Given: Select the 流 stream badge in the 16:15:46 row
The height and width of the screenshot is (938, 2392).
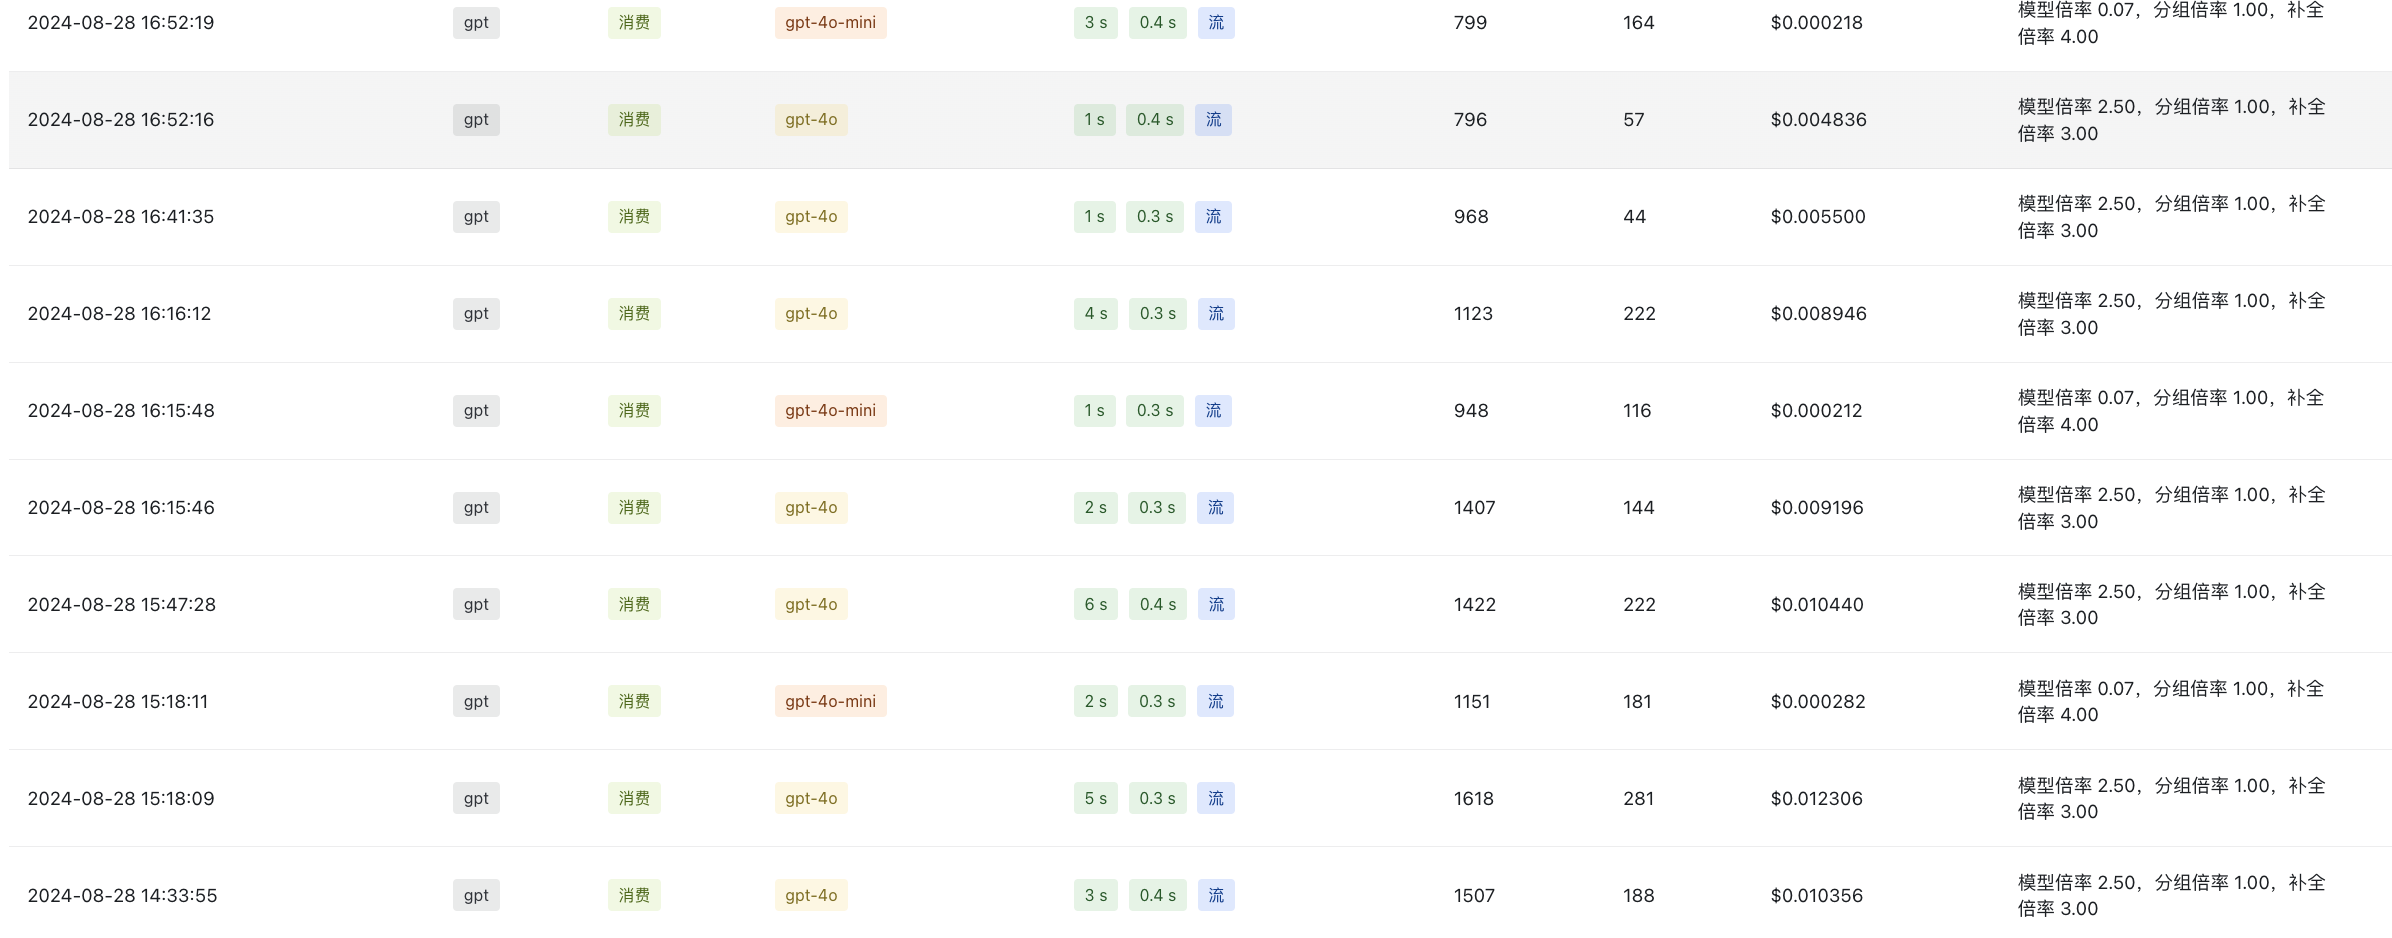Looking at the screenshot, I should click(1215, 508).
